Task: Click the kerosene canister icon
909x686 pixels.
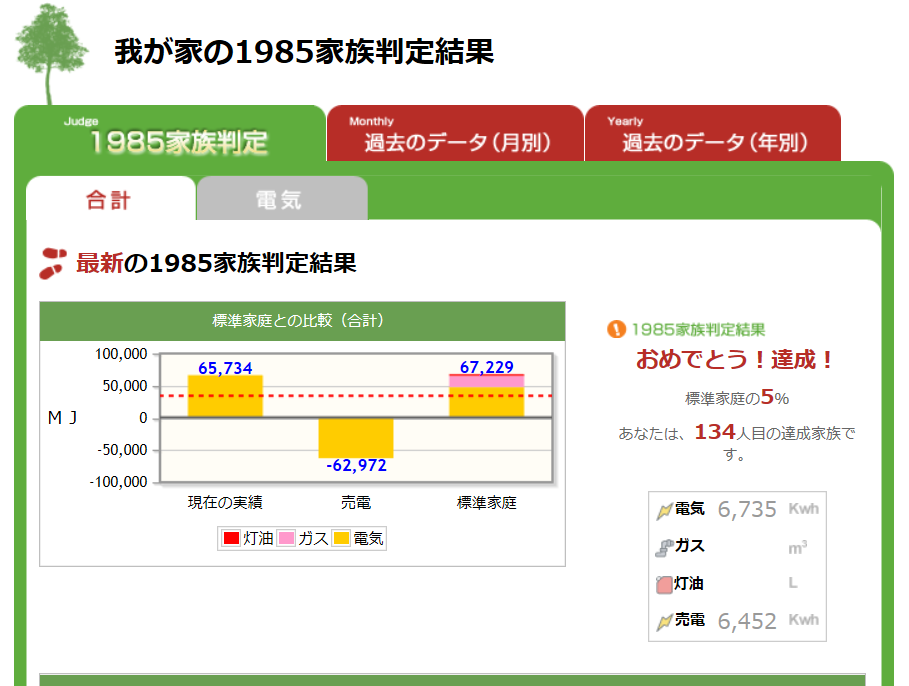Action: 664,583
